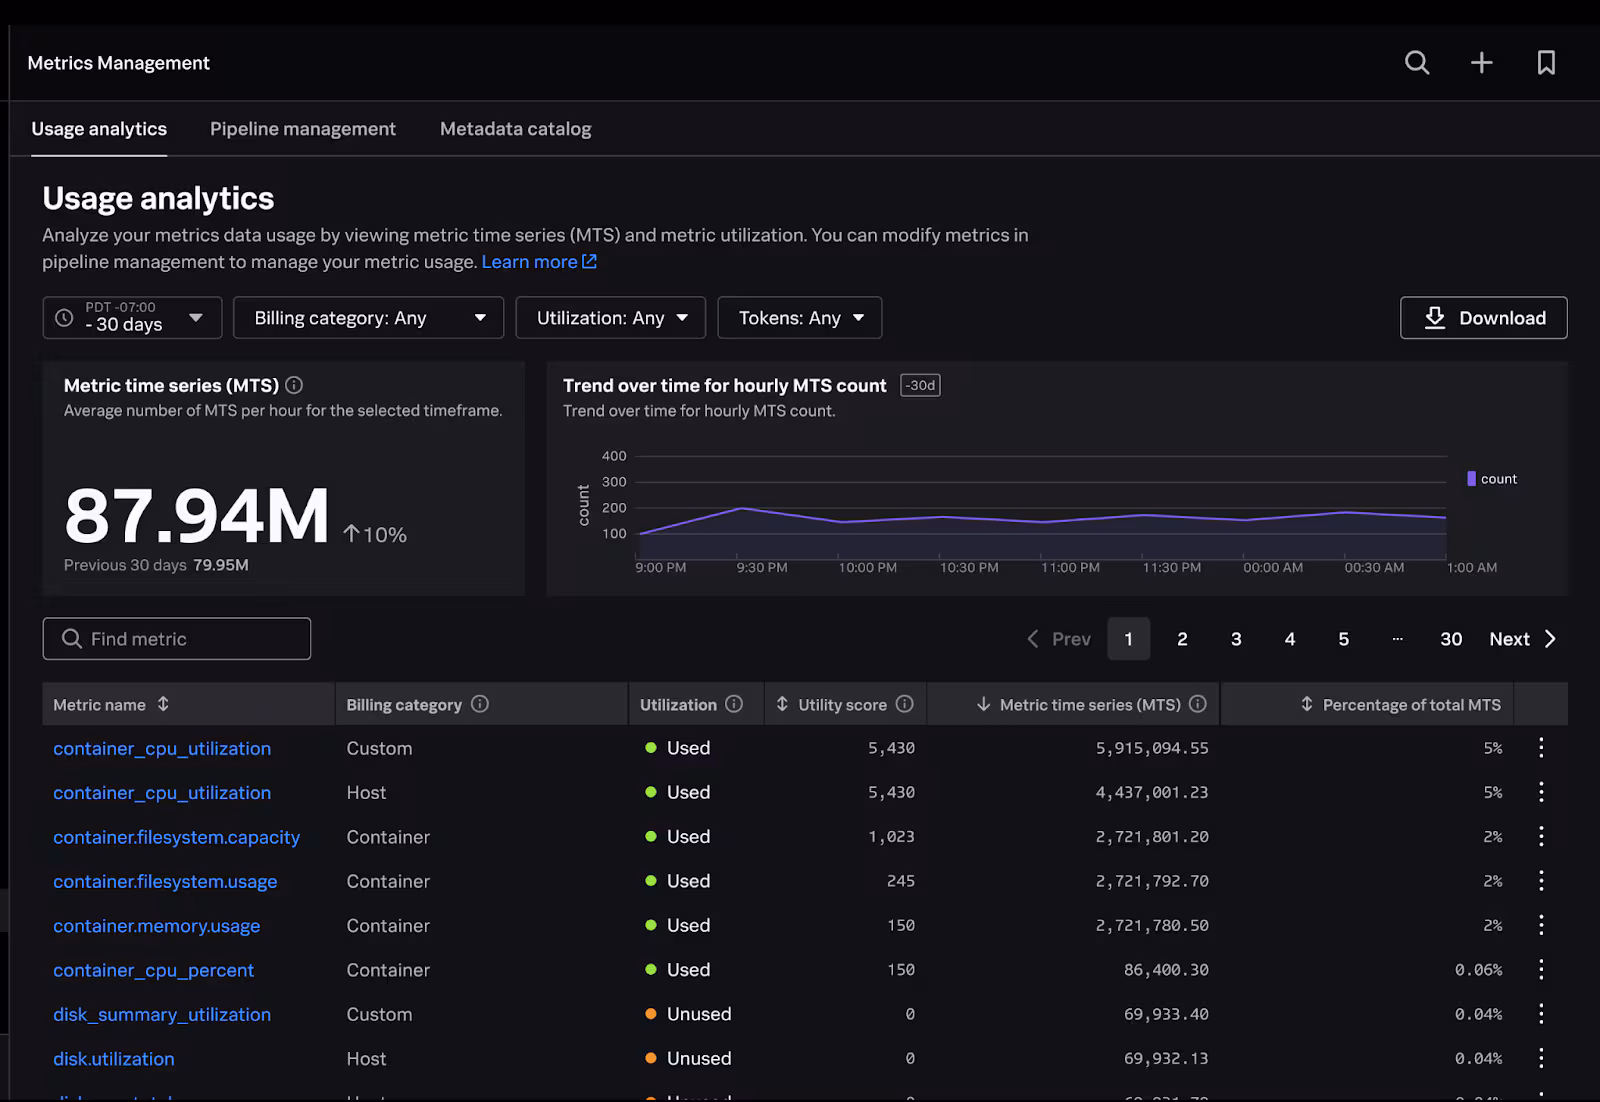Click info icon next to Metric time series (MTS) card title

point(294,385)
